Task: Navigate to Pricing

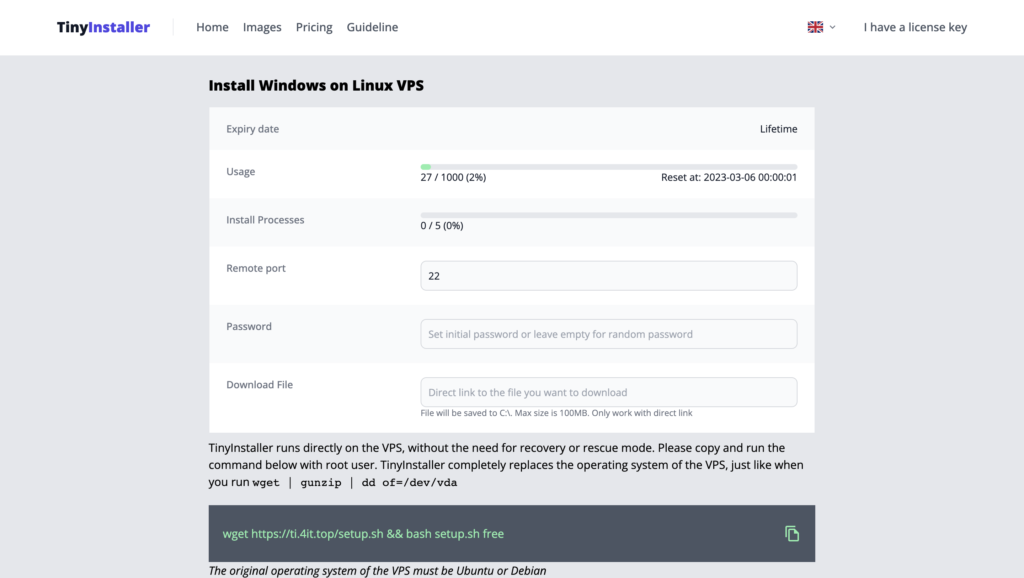Action: tap(314, 27)
